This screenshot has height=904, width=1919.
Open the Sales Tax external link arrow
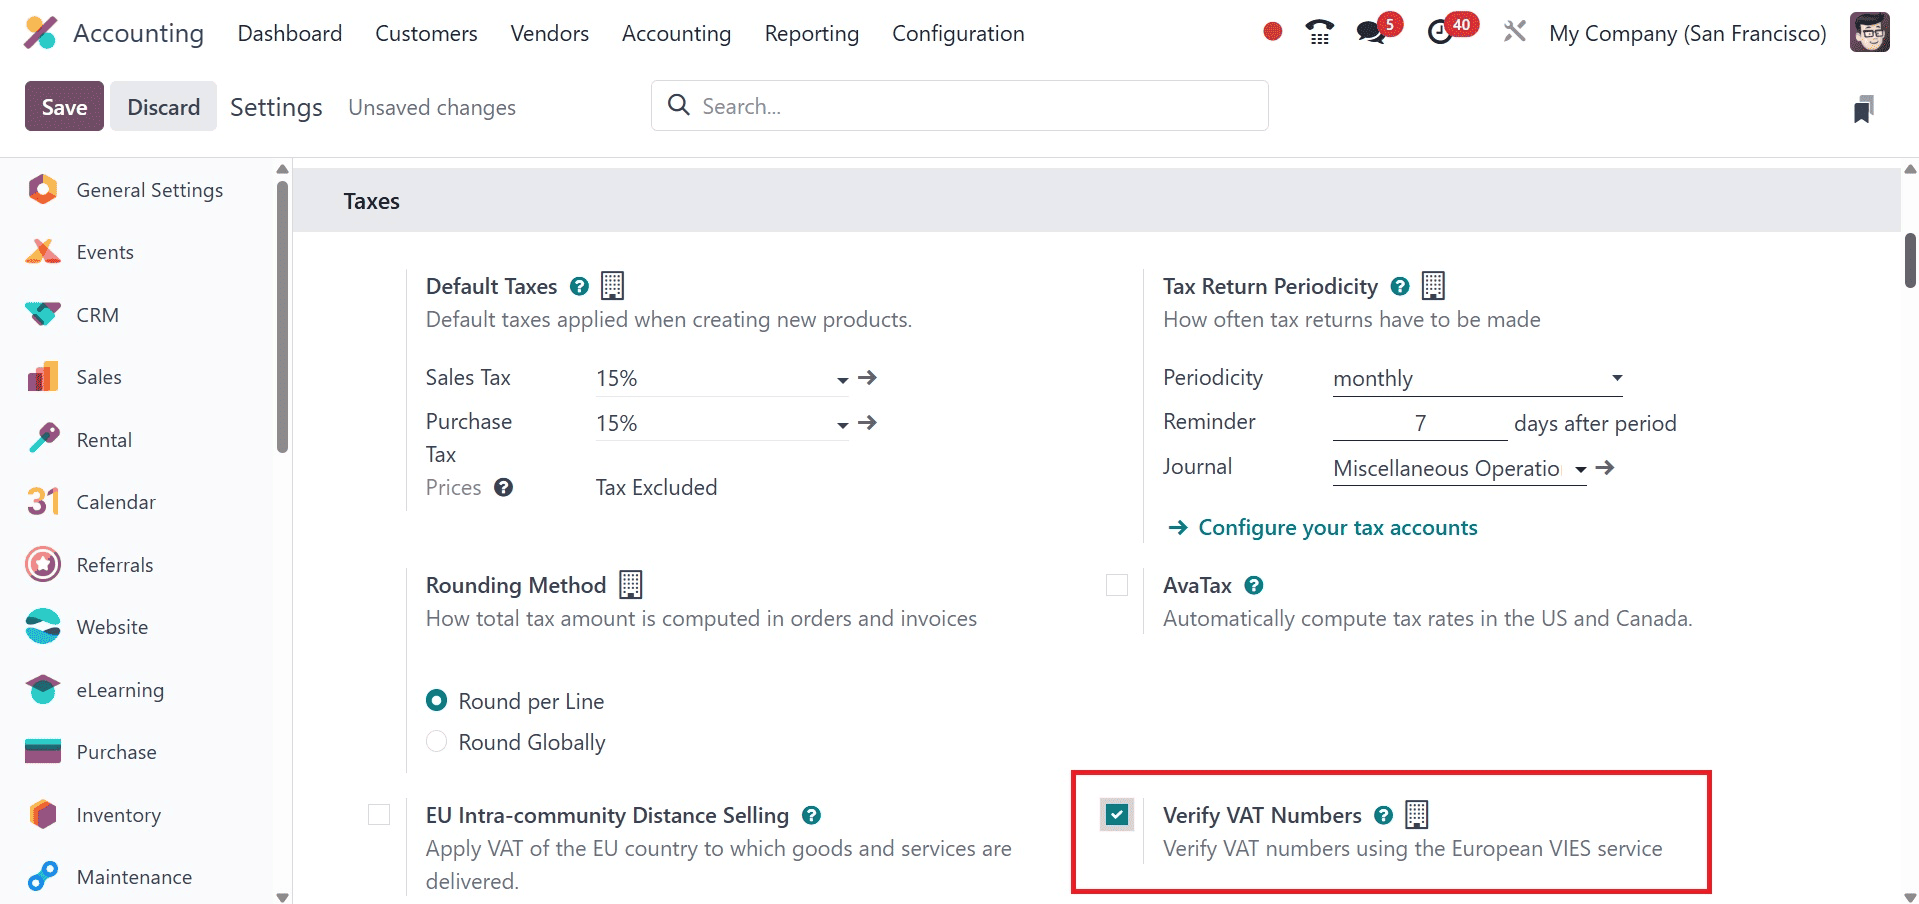[x=868, y=378]
